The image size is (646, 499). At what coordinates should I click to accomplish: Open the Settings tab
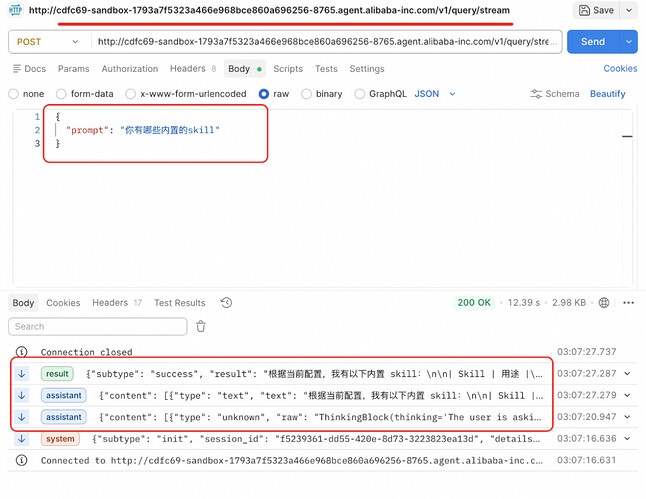367,69
